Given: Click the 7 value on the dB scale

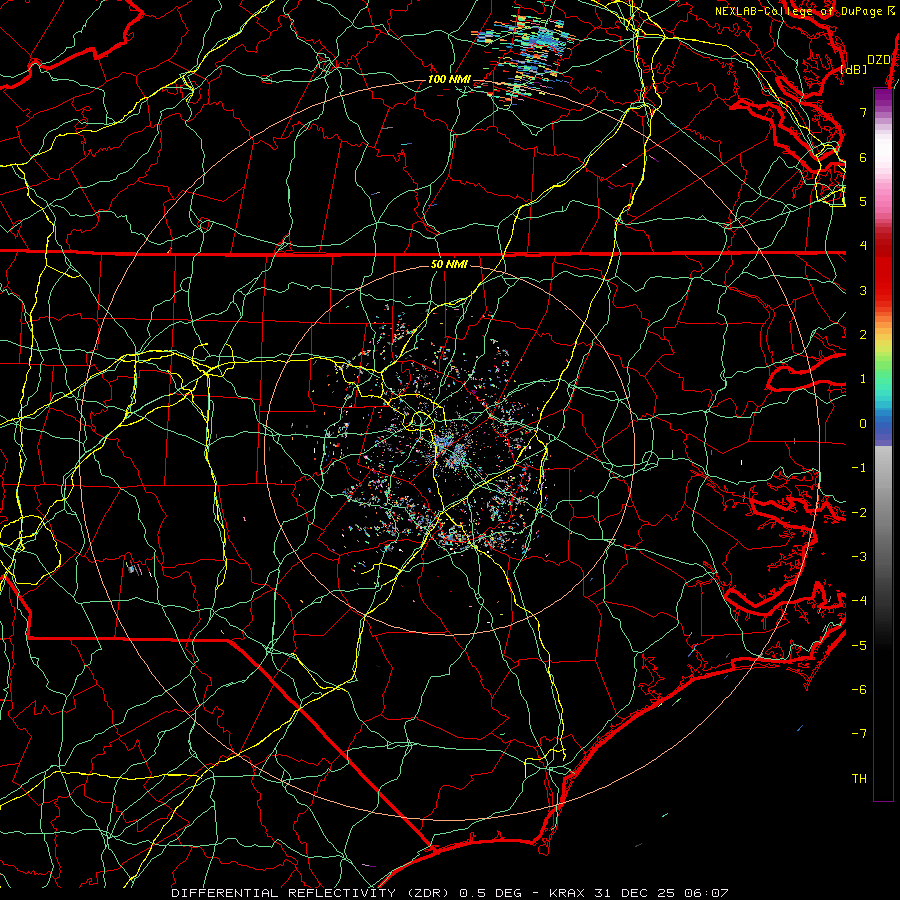Looking at the screenshot, I should pos(863,112).
